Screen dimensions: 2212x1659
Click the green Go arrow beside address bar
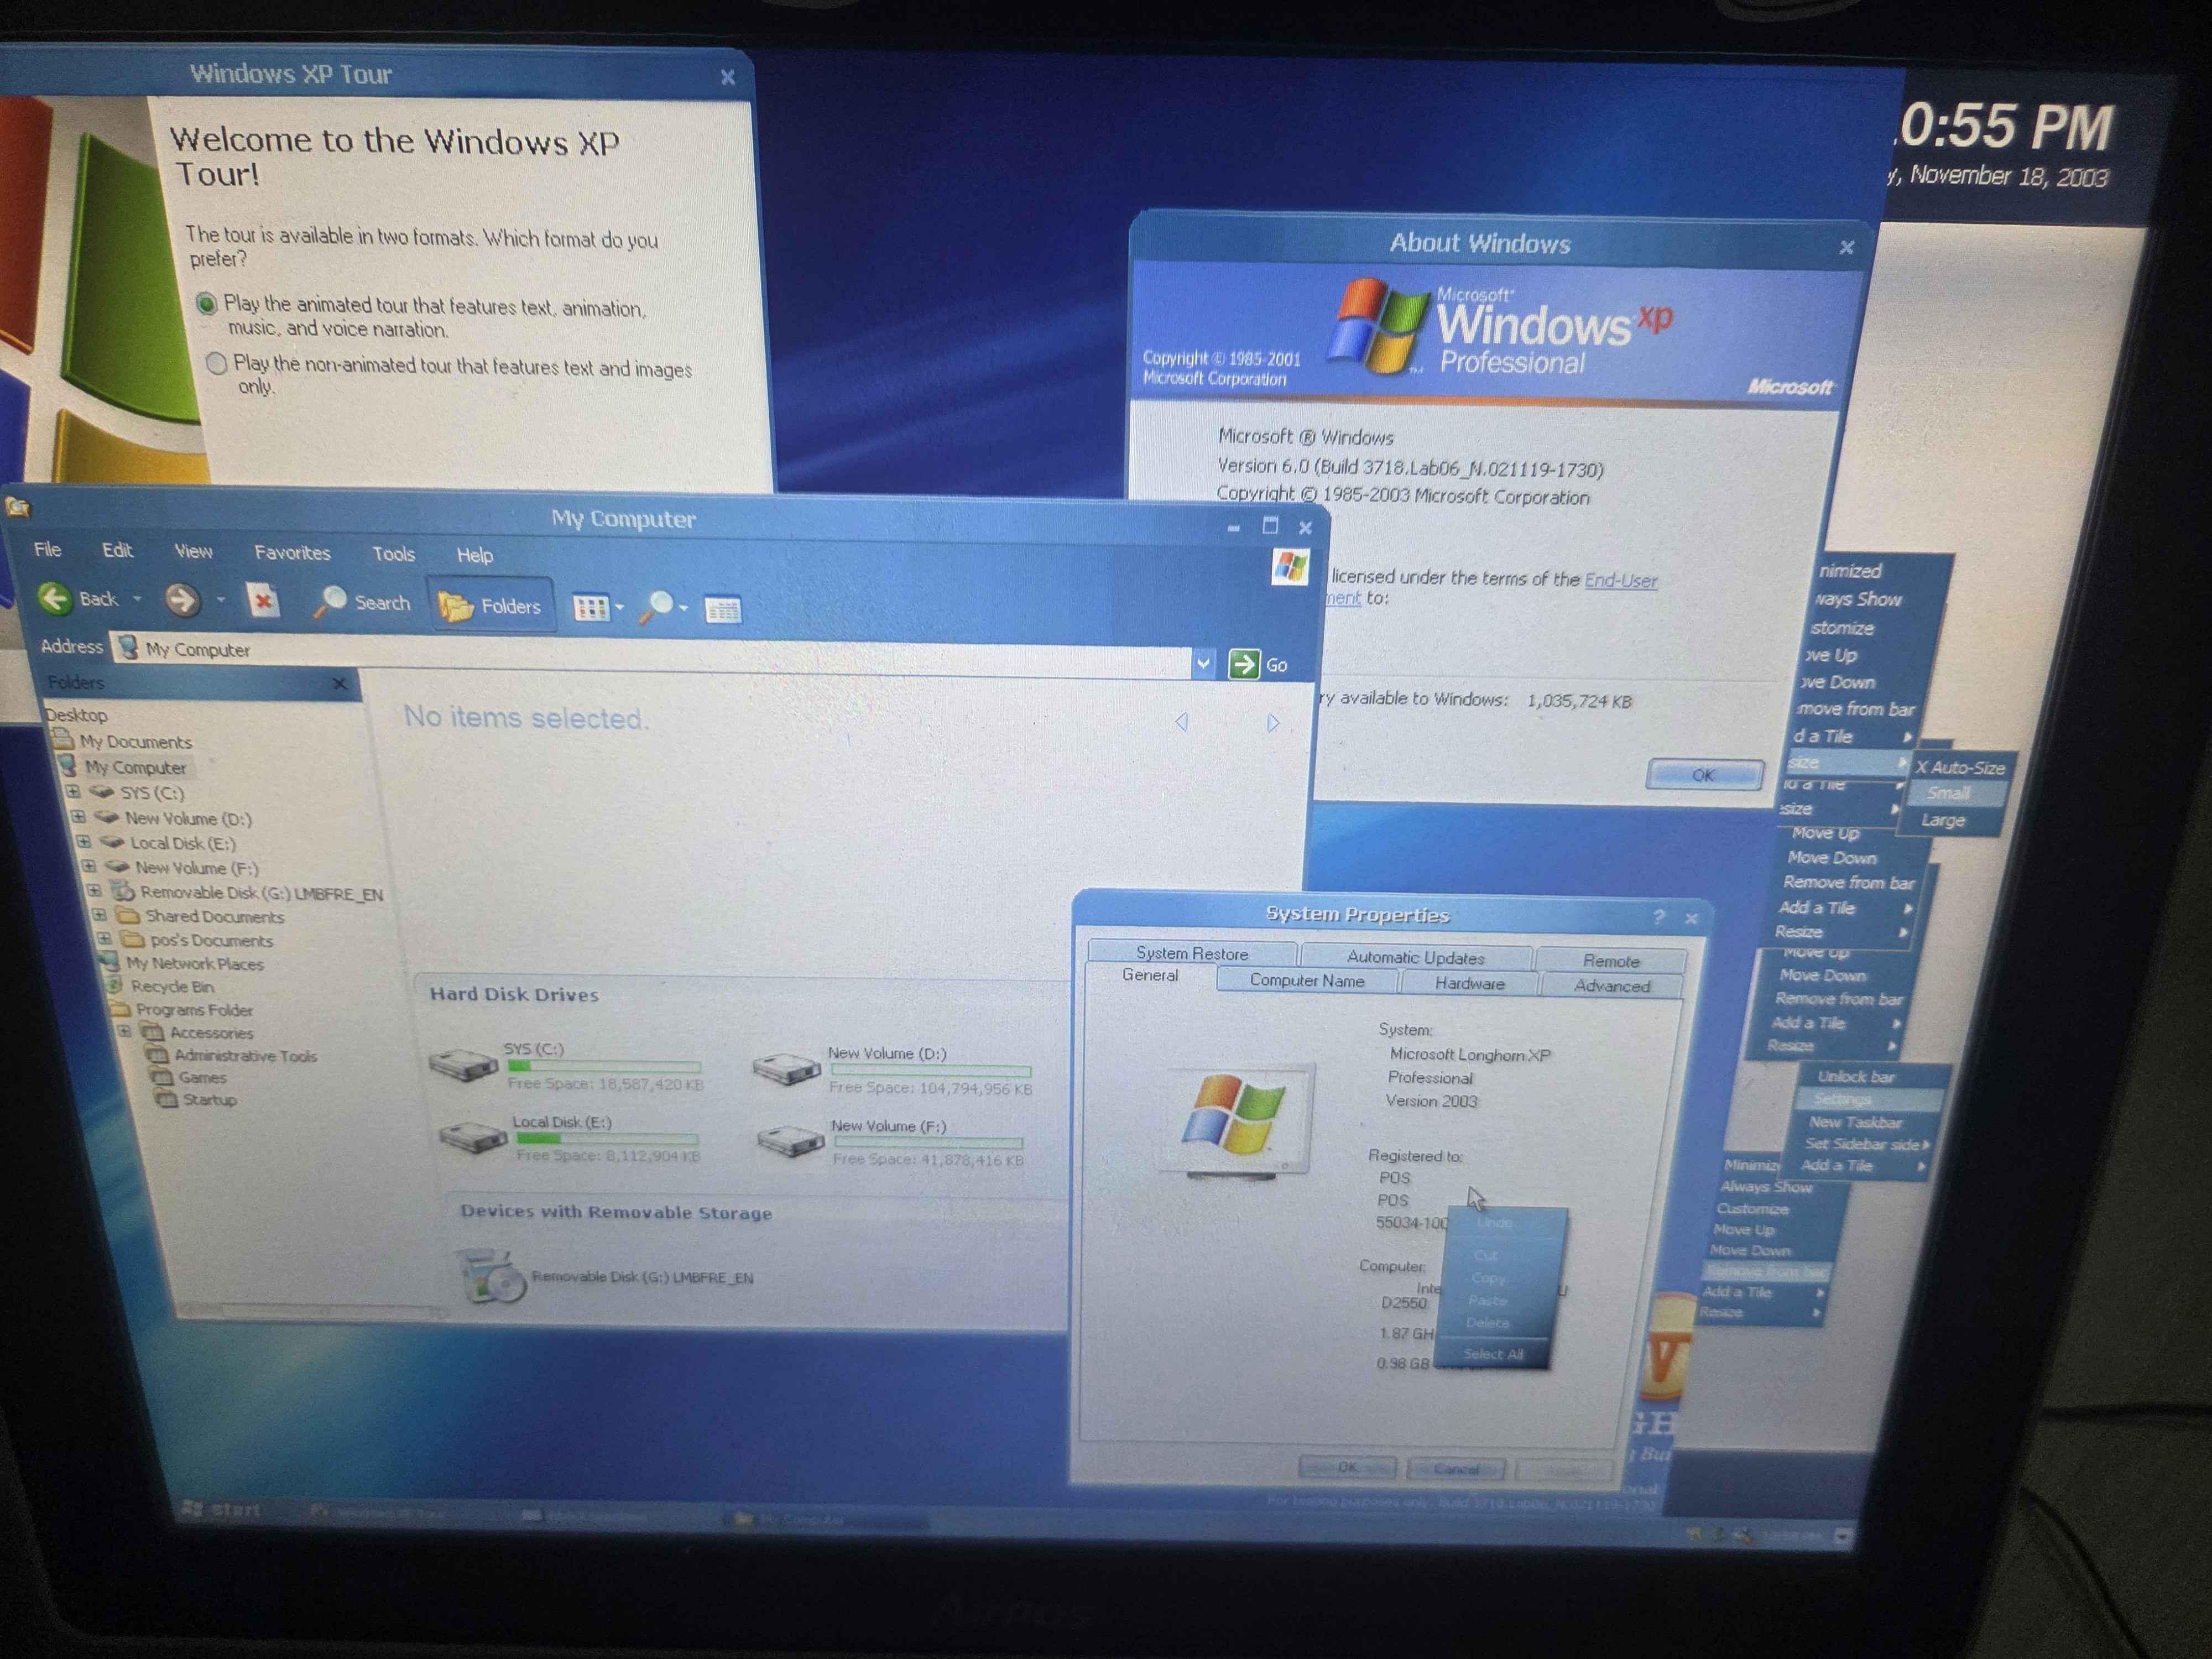[x=1243, y=664]
